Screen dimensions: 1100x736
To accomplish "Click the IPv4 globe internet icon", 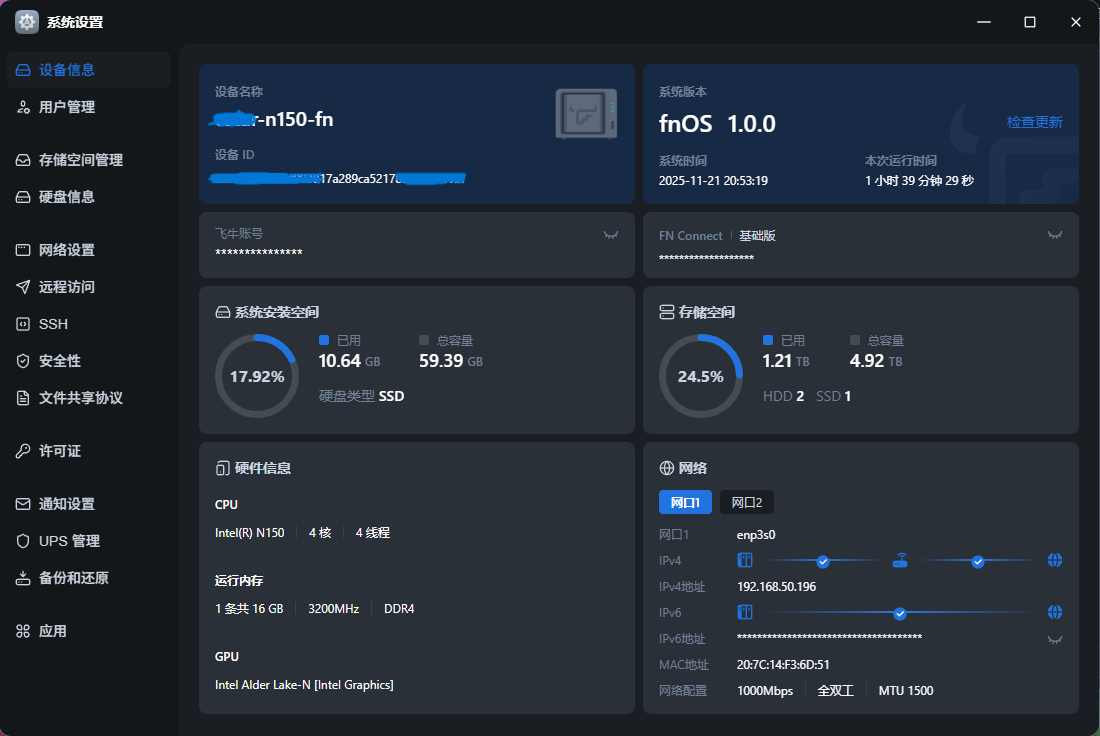I will click(1054, 561).
